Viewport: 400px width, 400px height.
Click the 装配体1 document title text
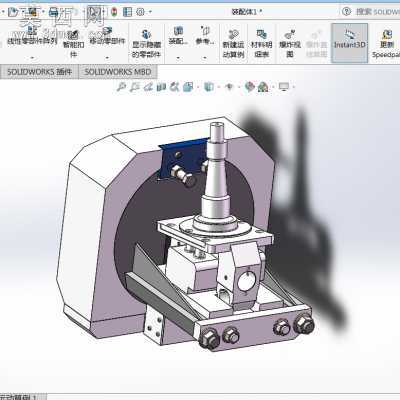[246, 12]
